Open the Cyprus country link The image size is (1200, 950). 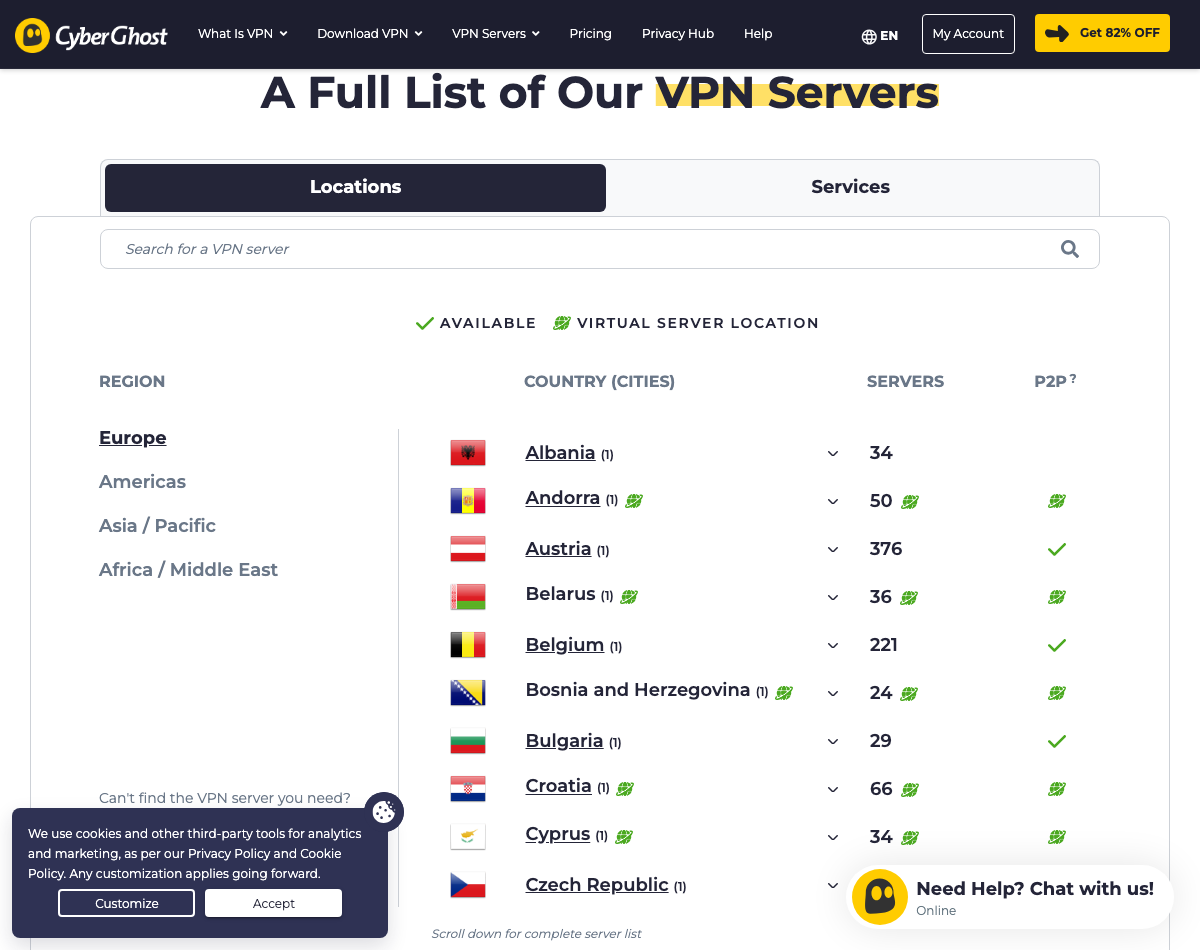point(557,834)
